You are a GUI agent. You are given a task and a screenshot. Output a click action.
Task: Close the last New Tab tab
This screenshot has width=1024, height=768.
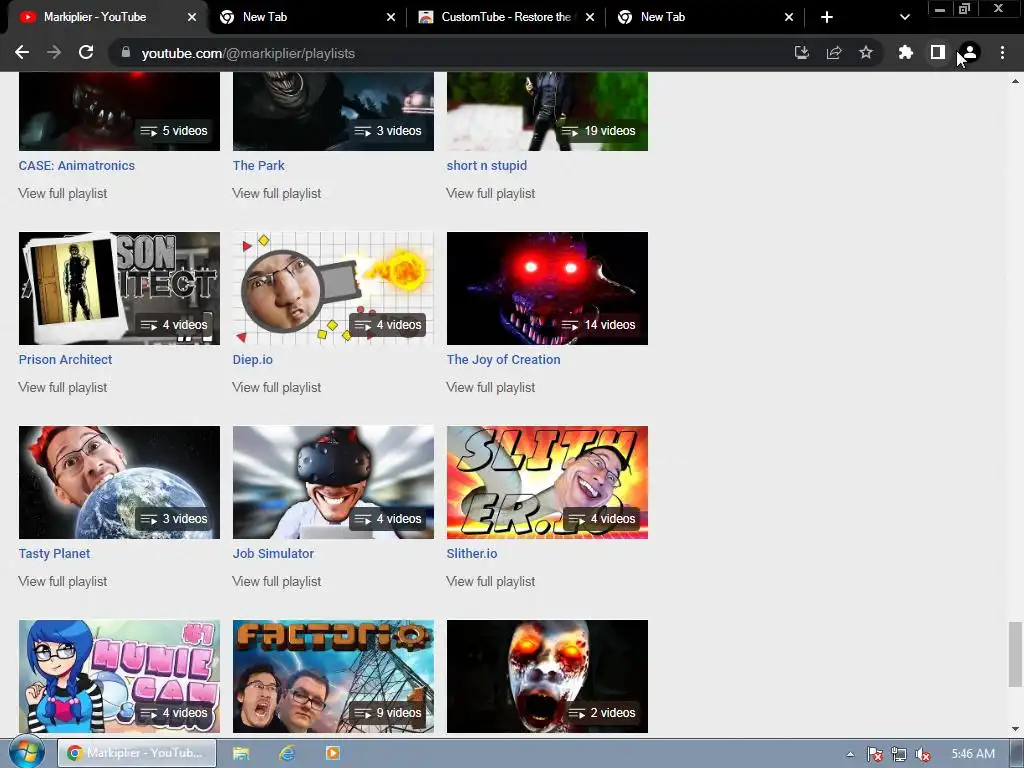coord(789,17)
